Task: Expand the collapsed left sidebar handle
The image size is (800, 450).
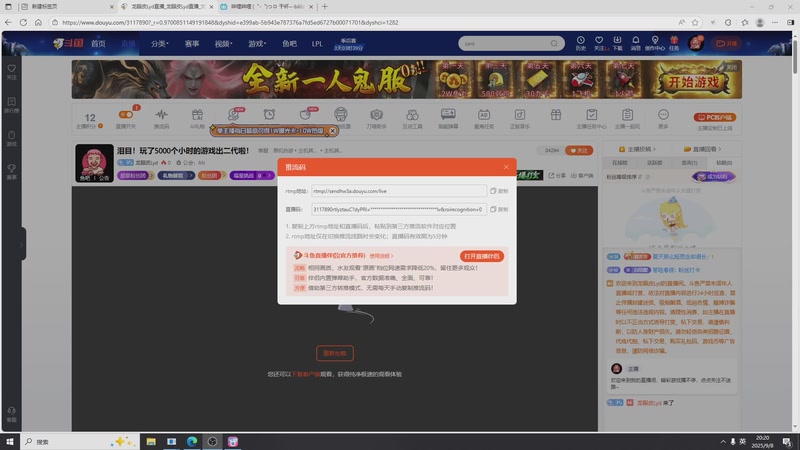Action: (22, 244)
